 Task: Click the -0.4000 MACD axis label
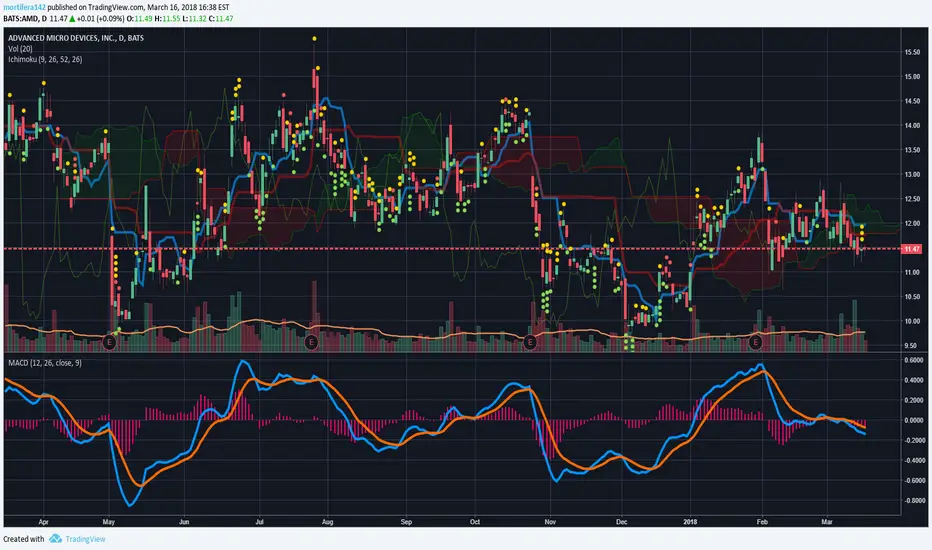(x=914, y=461)
